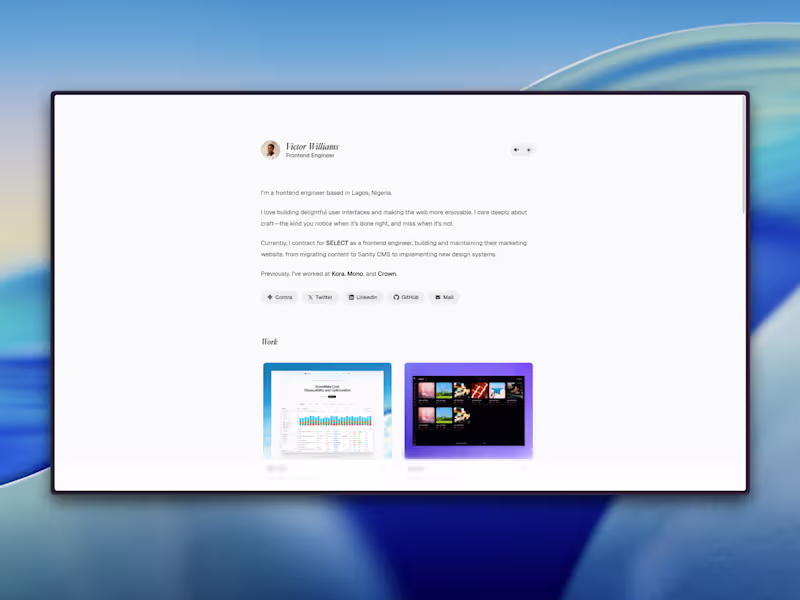Click the Mail contact button
Screen dimensions: 800x600
444,297
